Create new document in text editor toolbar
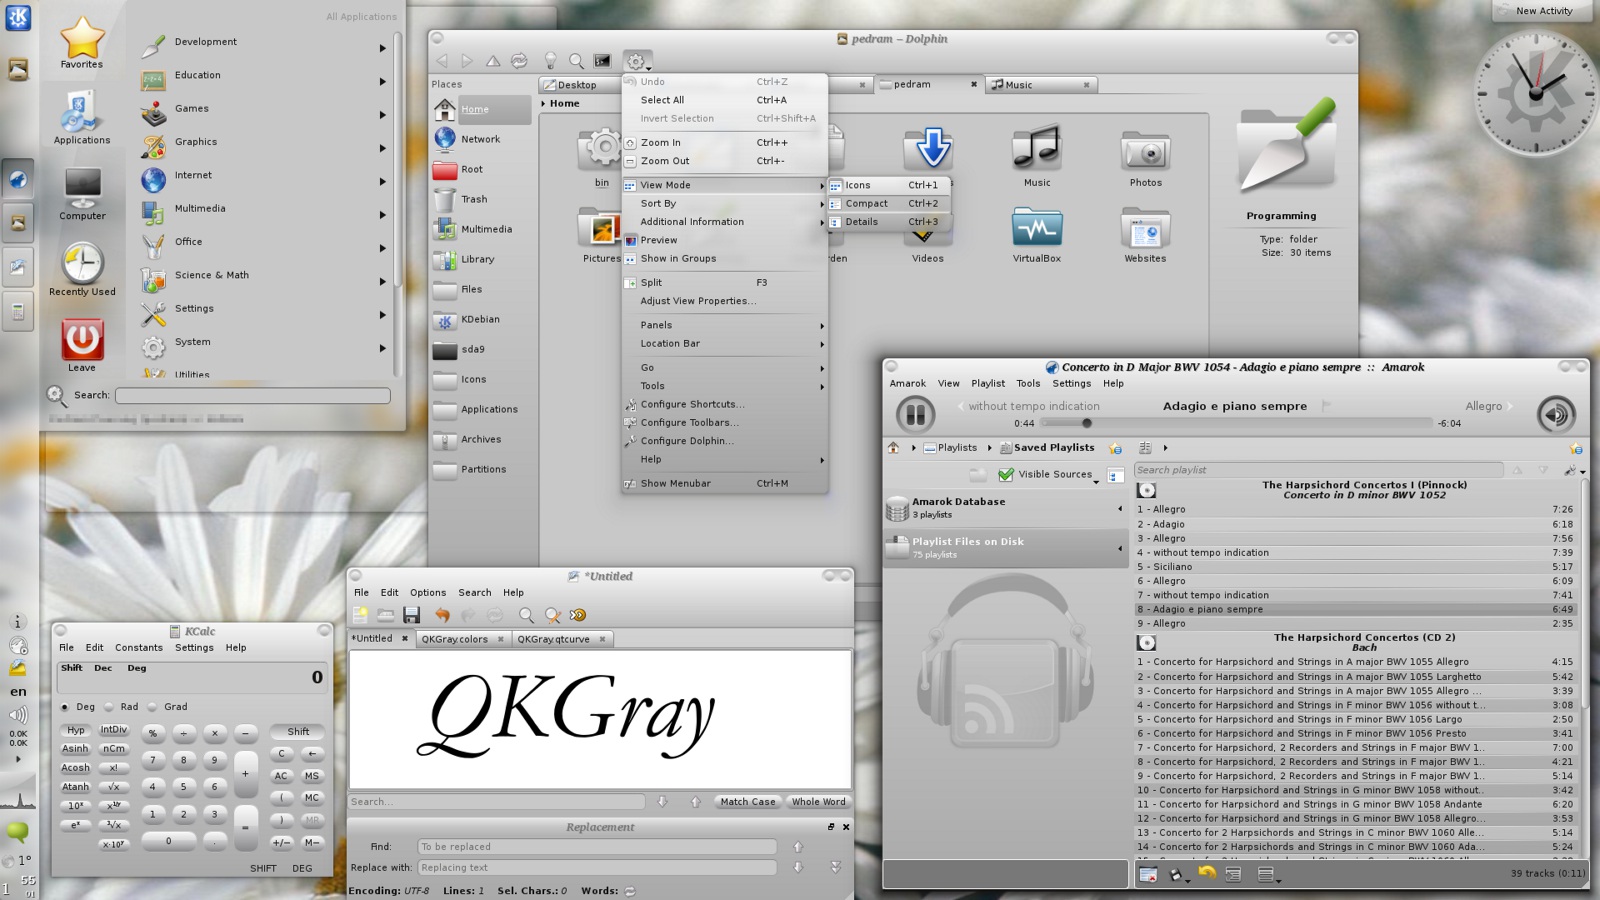 click(x=360, y=615)
